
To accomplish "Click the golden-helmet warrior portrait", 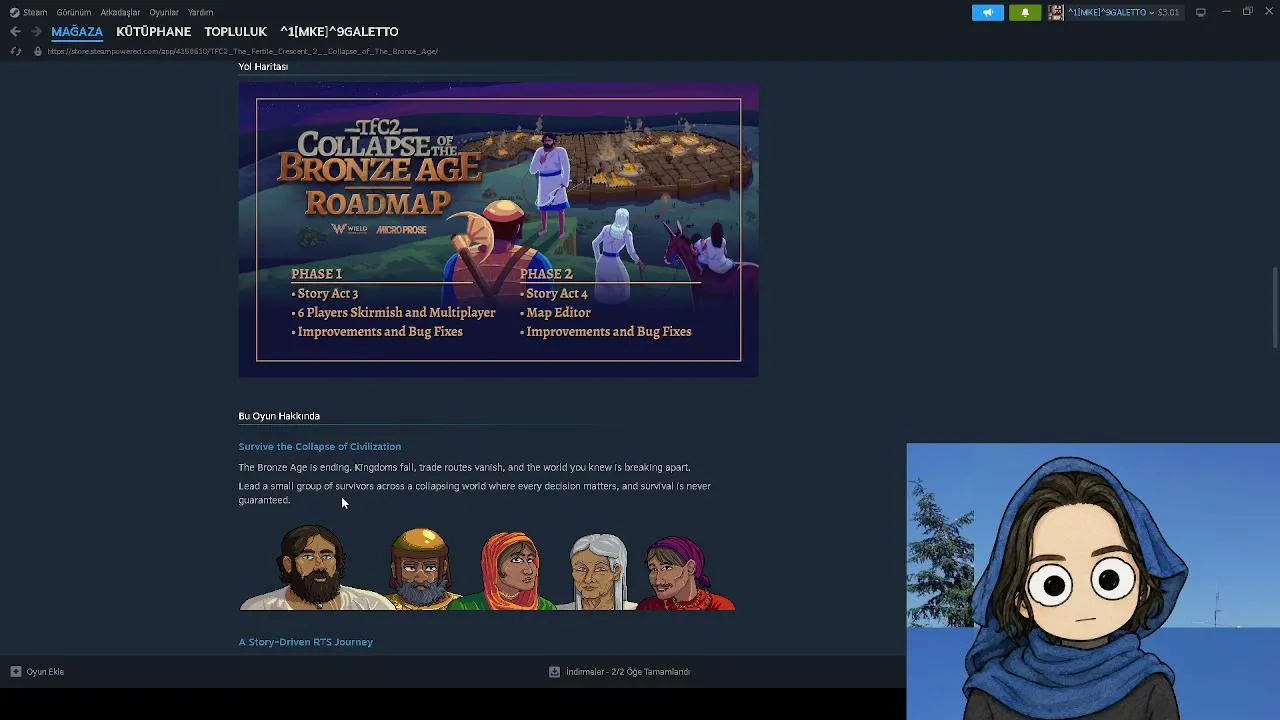I will click(x=420, y=569).
